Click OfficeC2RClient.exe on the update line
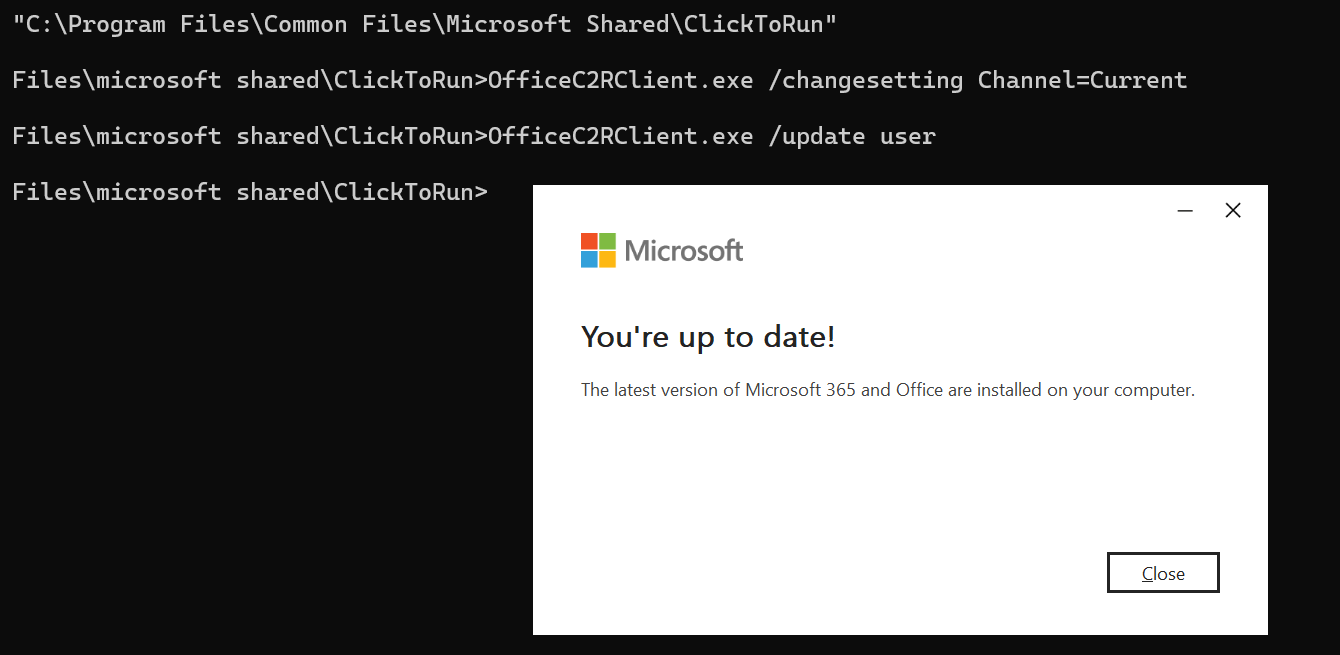The width and height of the screenshot is (1340, 655). coord(620,136)
